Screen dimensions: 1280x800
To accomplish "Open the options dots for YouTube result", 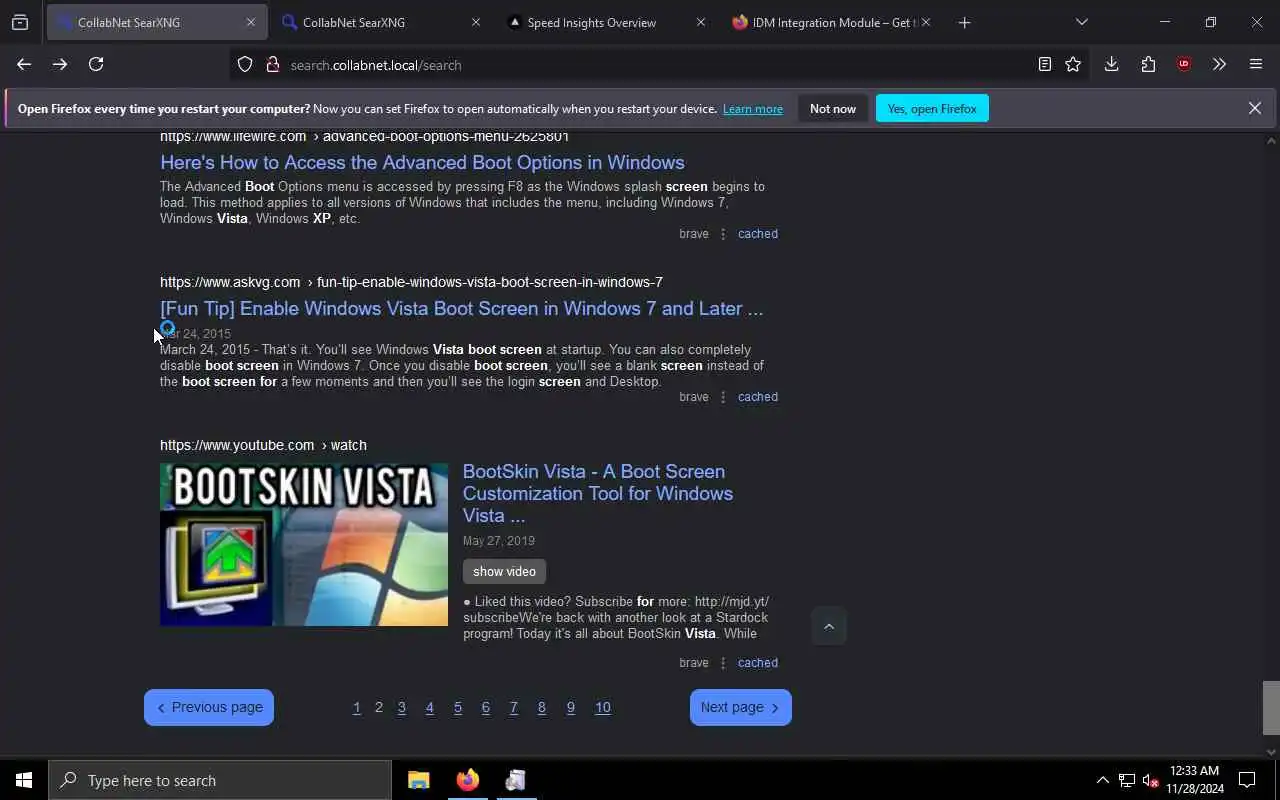I will (x=723, y=663).
